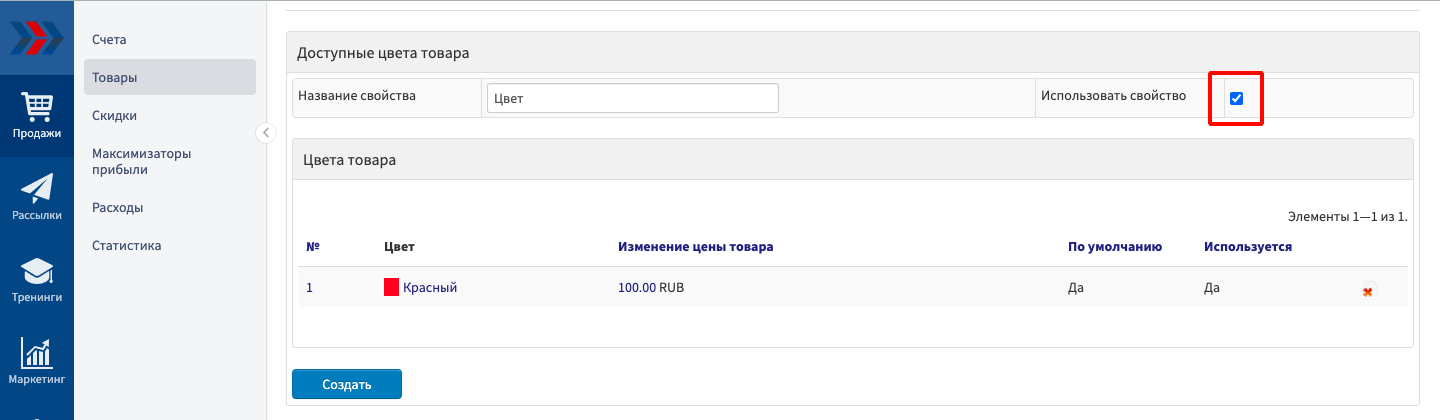
Task: Open the Маркетинг chart section
Action: (37, 362)
